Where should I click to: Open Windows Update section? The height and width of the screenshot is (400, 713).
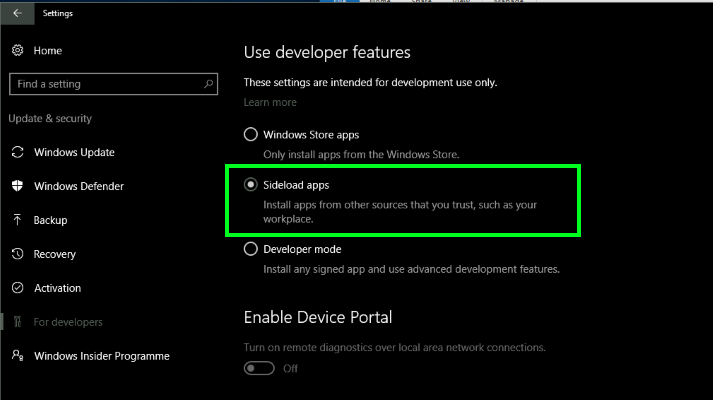coord(74,152)
